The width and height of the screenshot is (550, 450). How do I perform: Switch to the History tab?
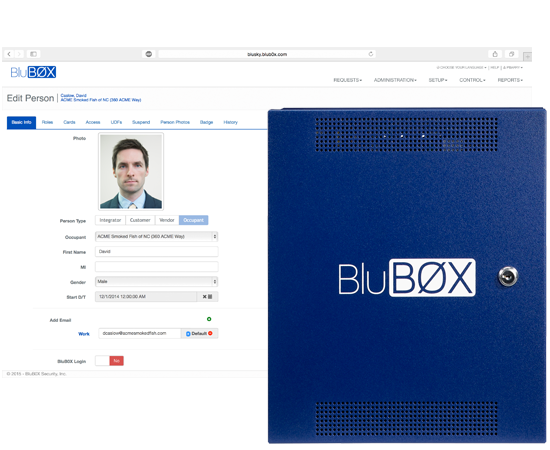click(x=230, y=122)
